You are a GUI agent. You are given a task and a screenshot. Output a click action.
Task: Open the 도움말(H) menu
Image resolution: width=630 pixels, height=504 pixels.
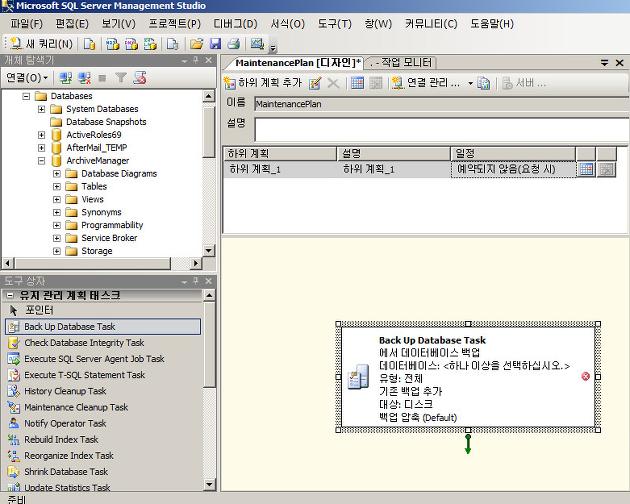tap(492, 24)
